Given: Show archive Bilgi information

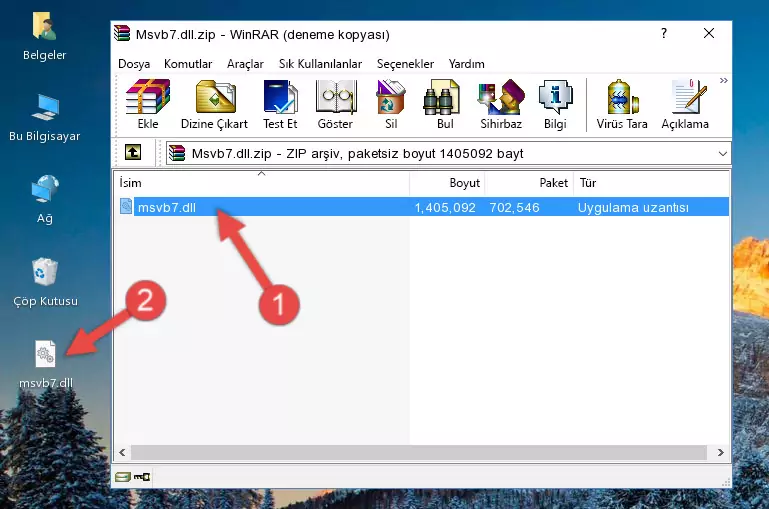Looking at the screenshot, I should click(x=555, y=104).
